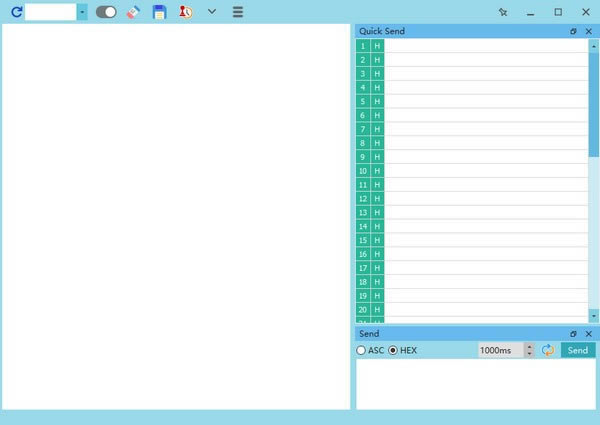600x425 pixels.
Task: Open the serial port combo box dropdown
Action: tap(82, 12)
